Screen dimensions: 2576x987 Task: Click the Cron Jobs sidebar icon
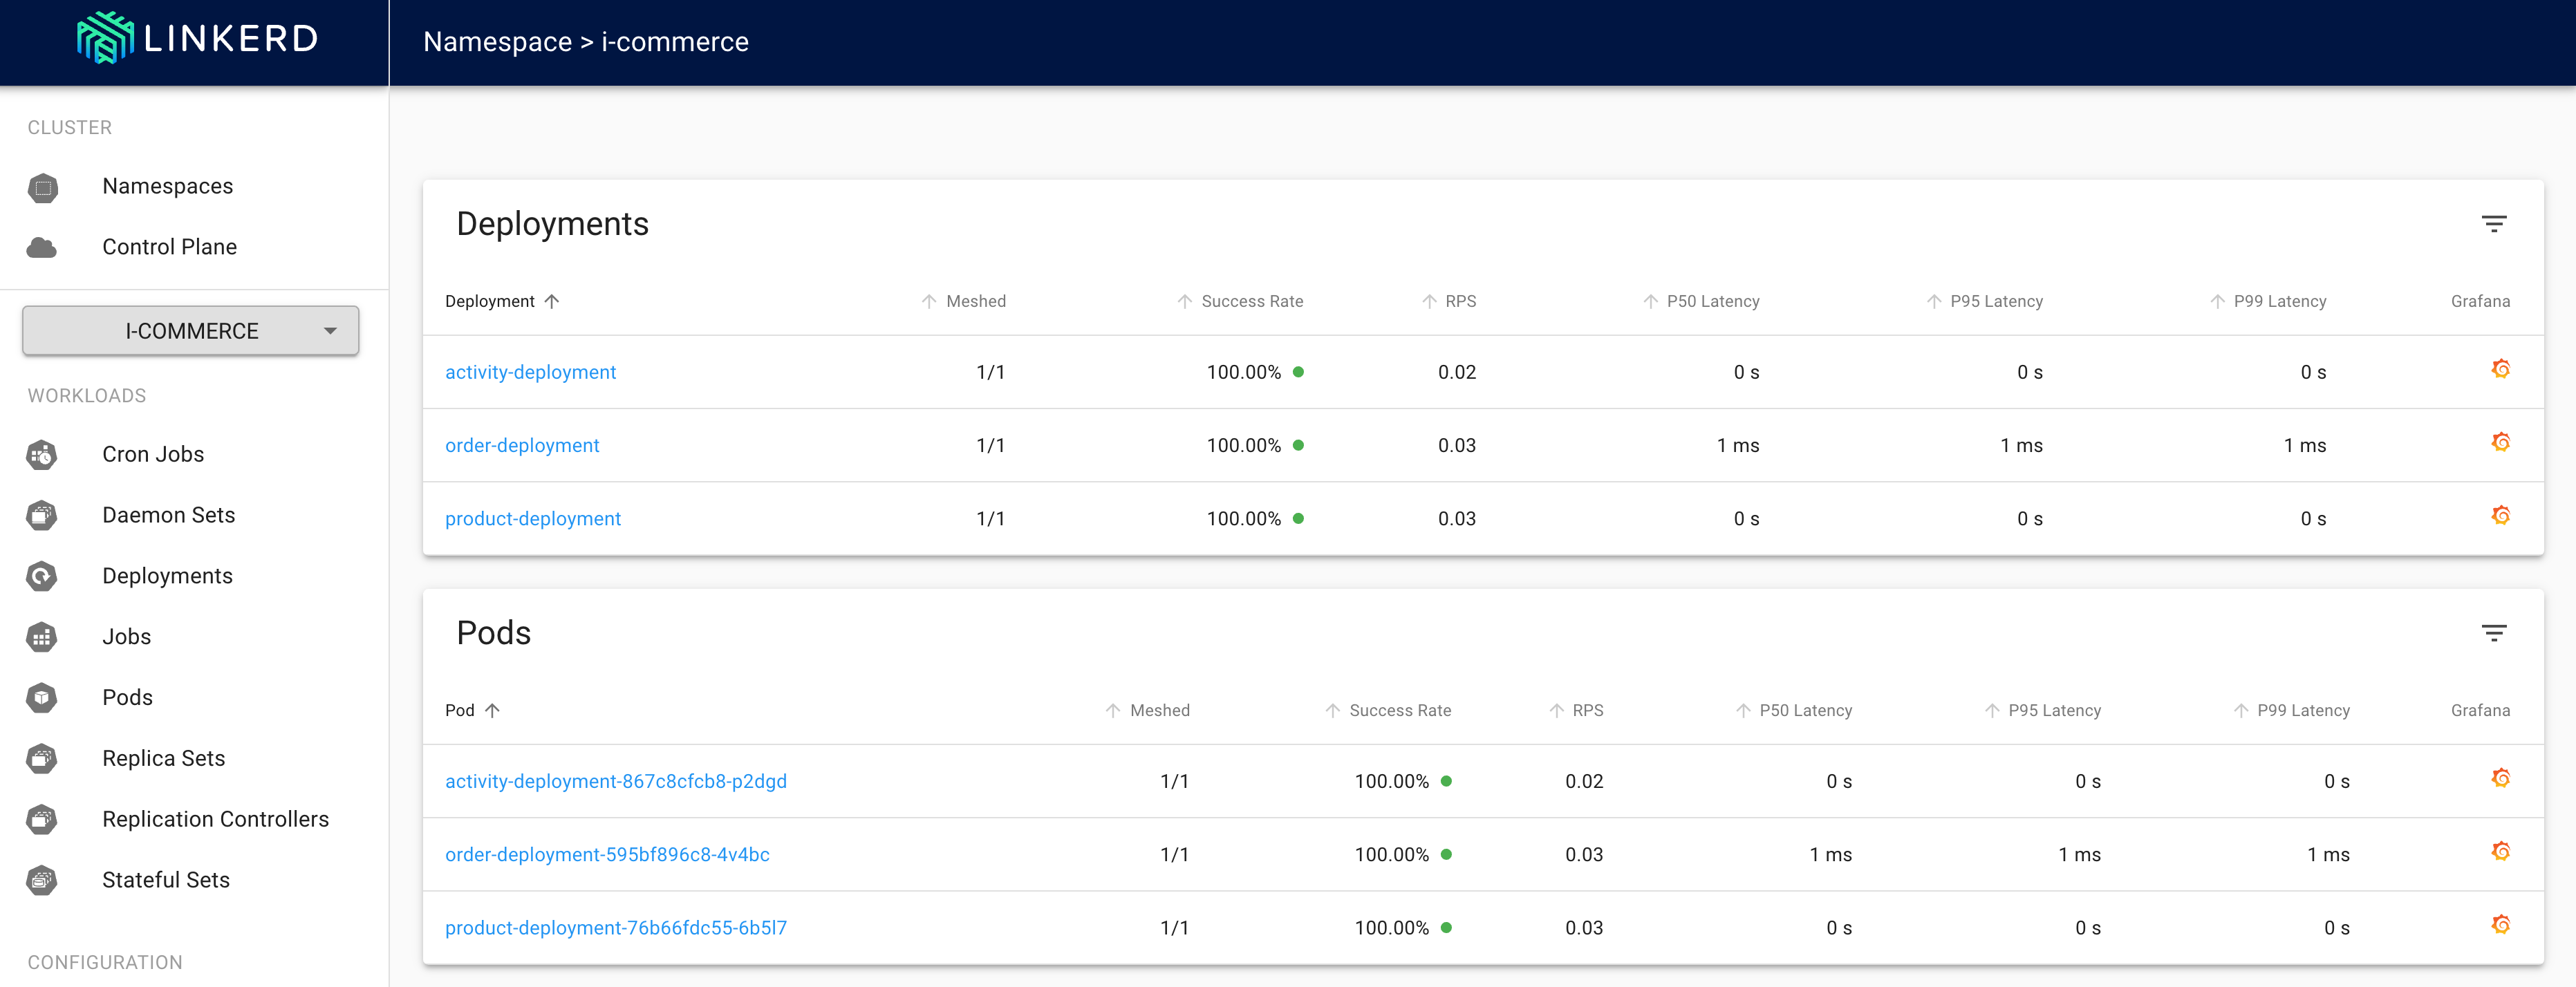(x=42, y=455)
